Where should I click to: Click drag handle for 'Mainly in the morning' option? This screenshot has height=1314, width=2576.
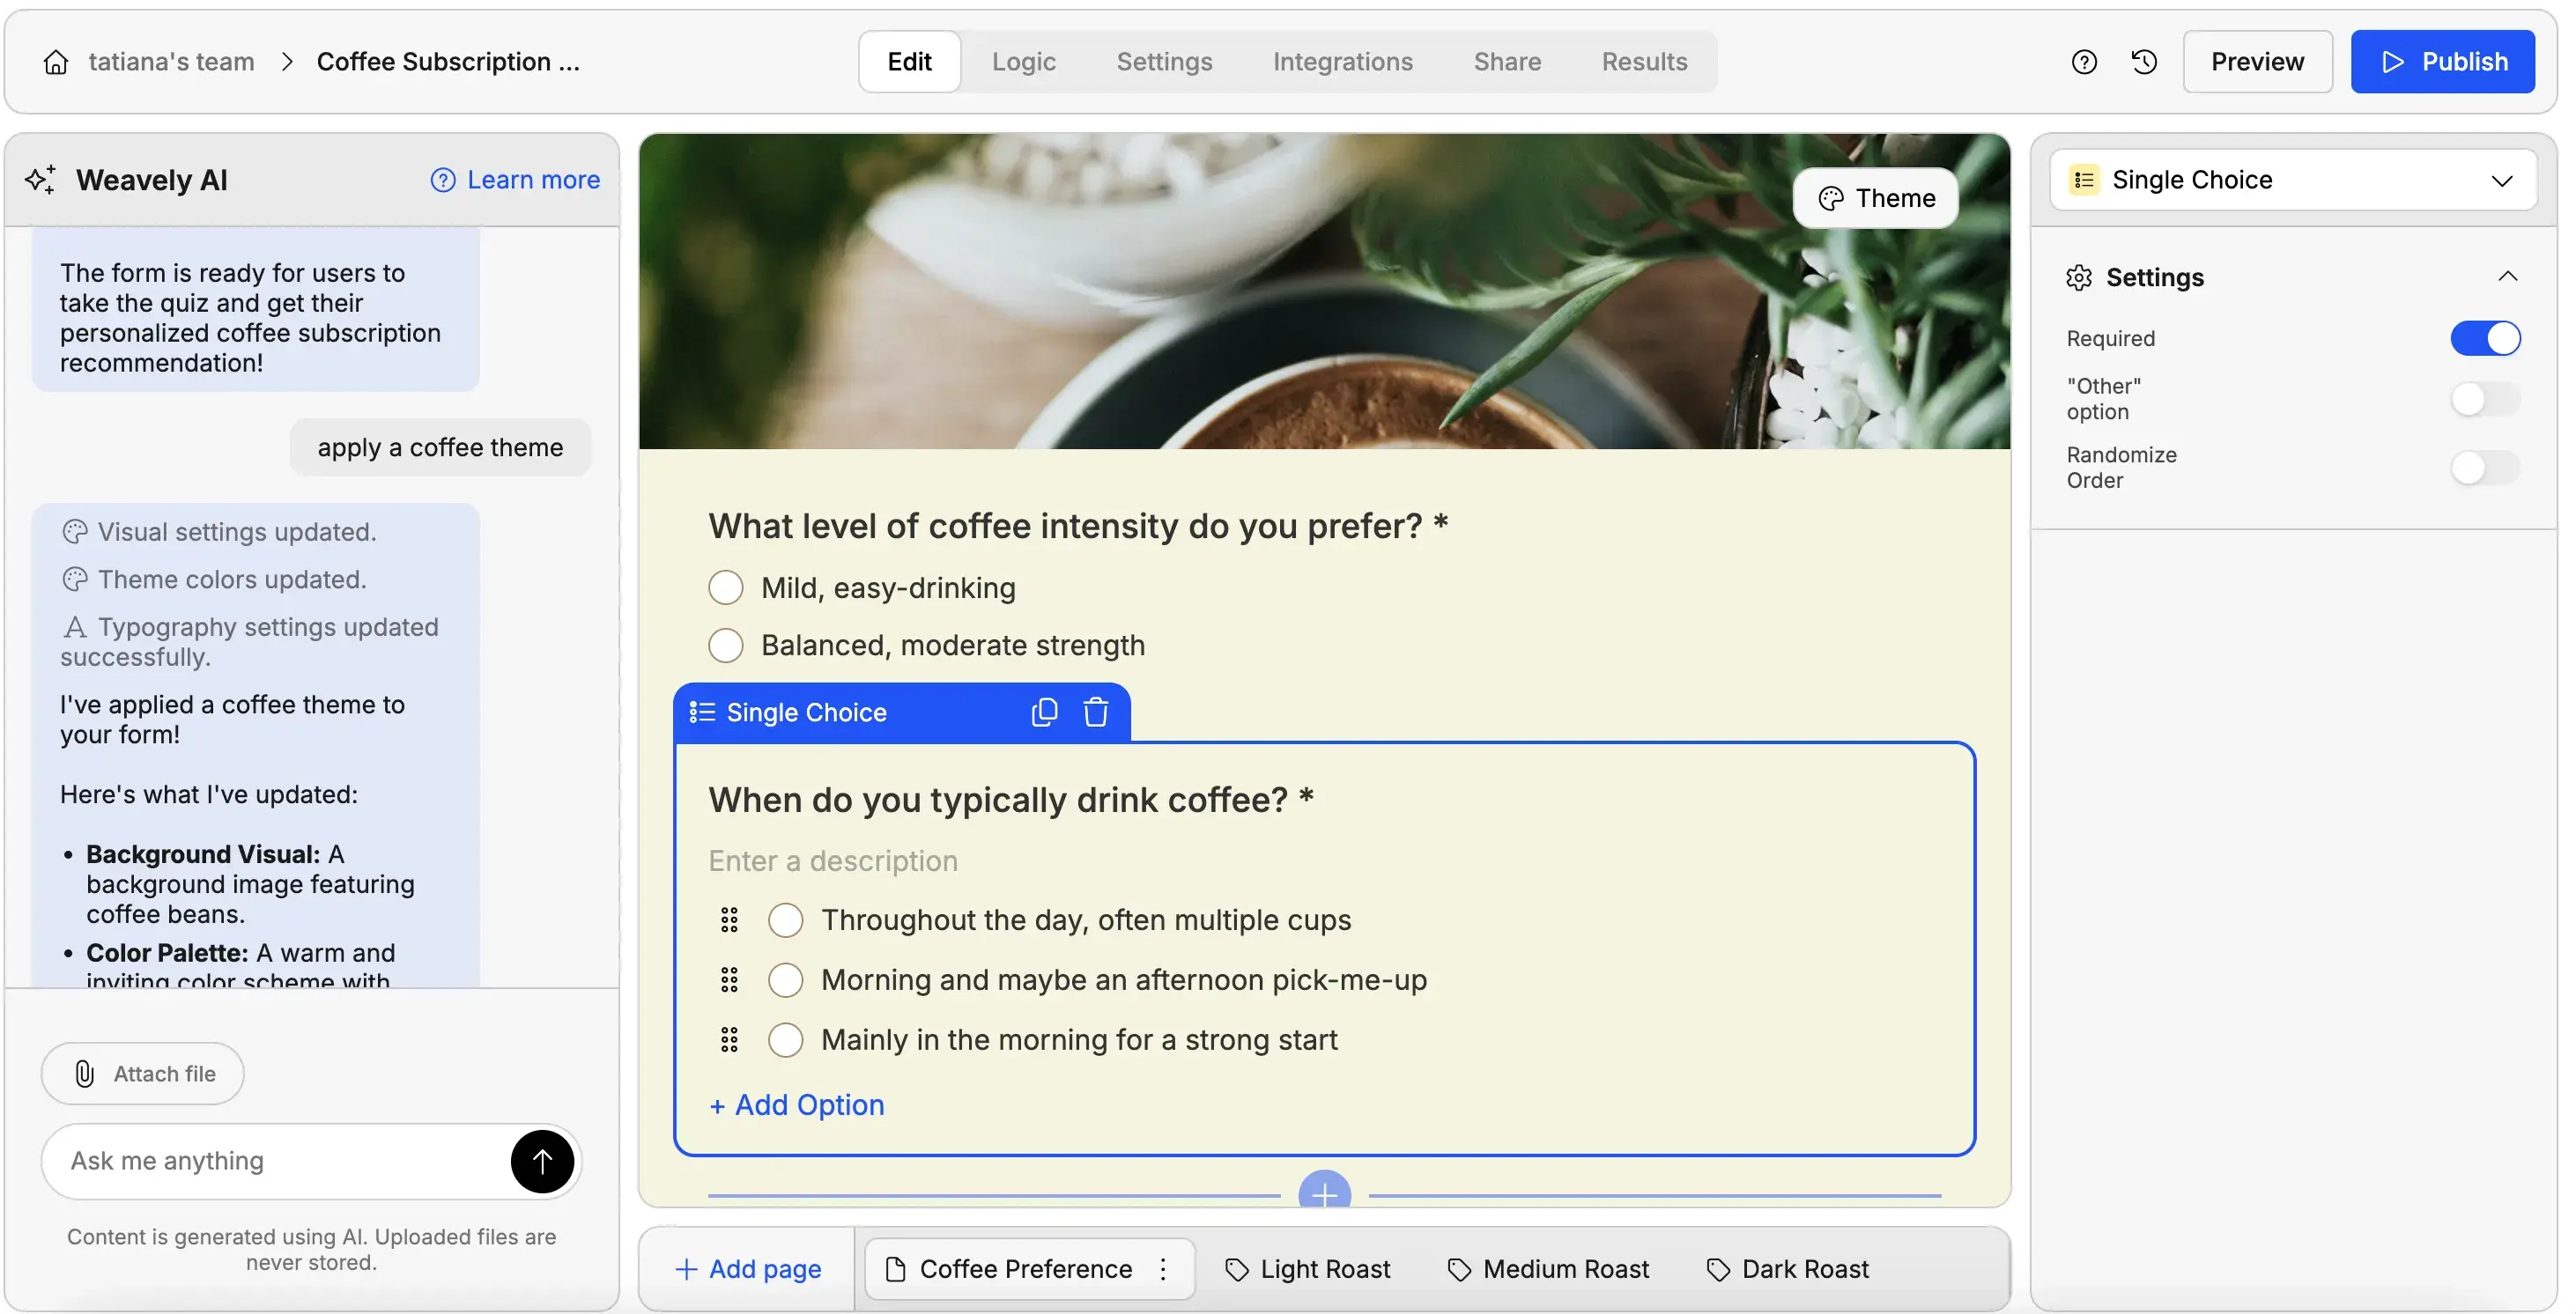(x=729, y=1040)
